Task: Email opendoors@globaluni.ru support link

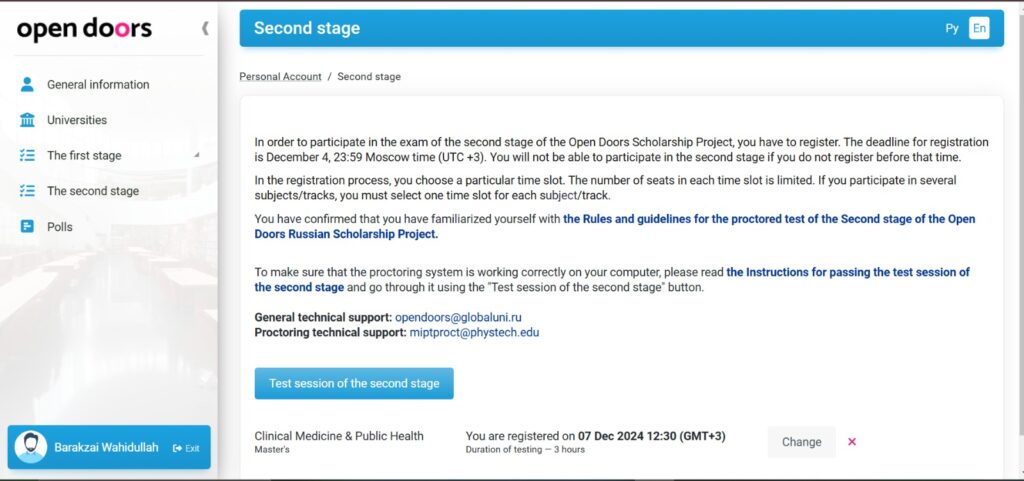Action: [x=458, y=318]
